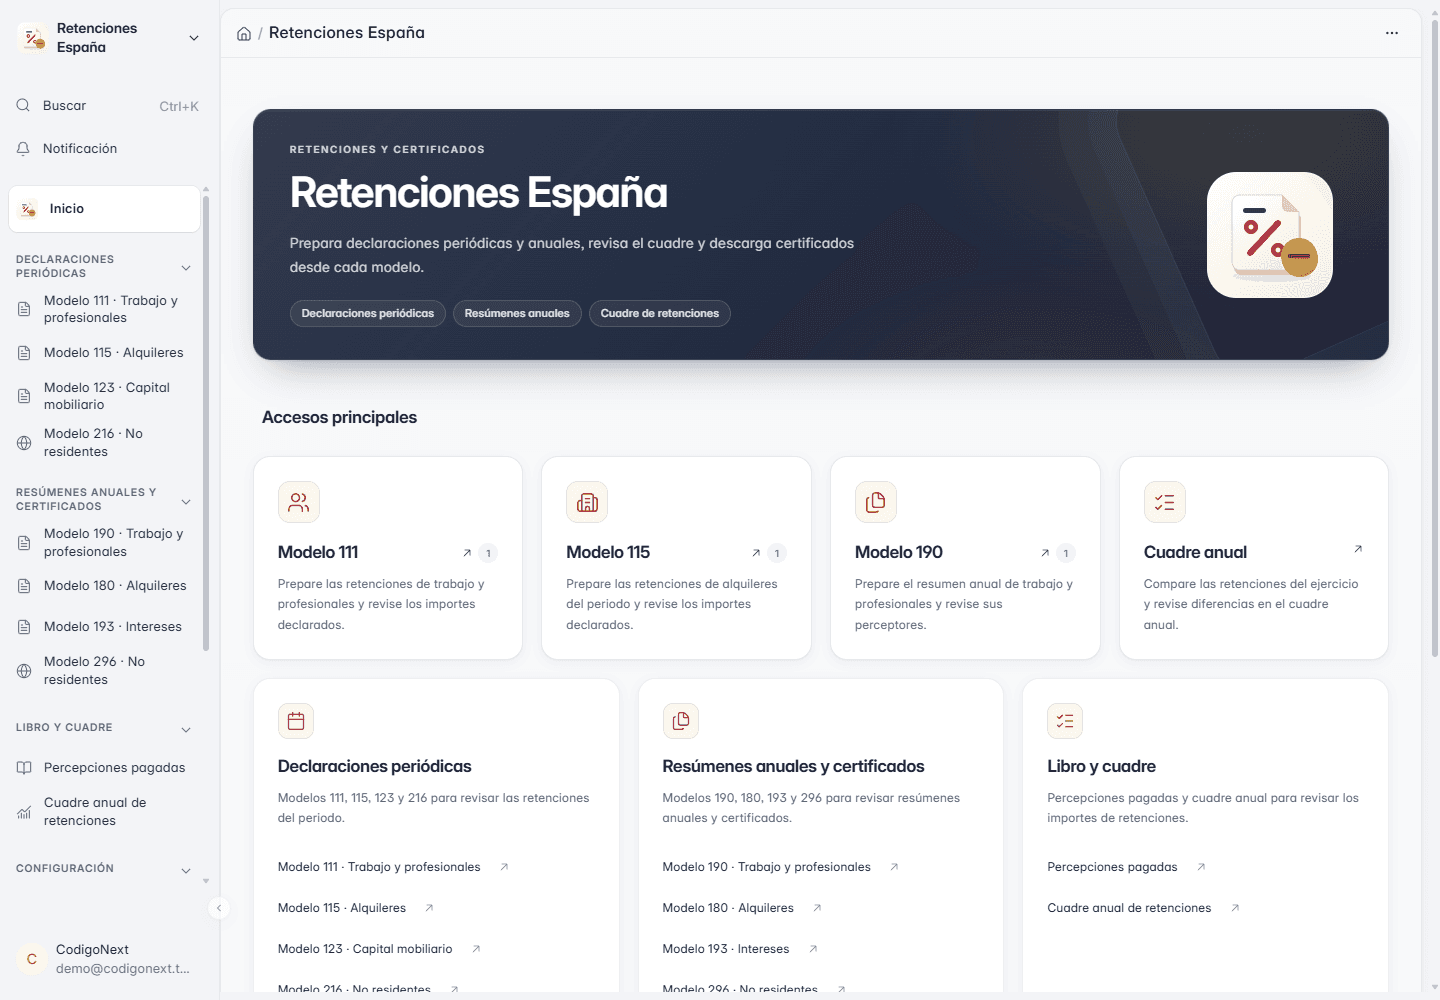This screenshot has height=1000, width=1440.
Task: Open Modelo 123 · Capital mobiliario in sidebar
Action: coord(104,396)
